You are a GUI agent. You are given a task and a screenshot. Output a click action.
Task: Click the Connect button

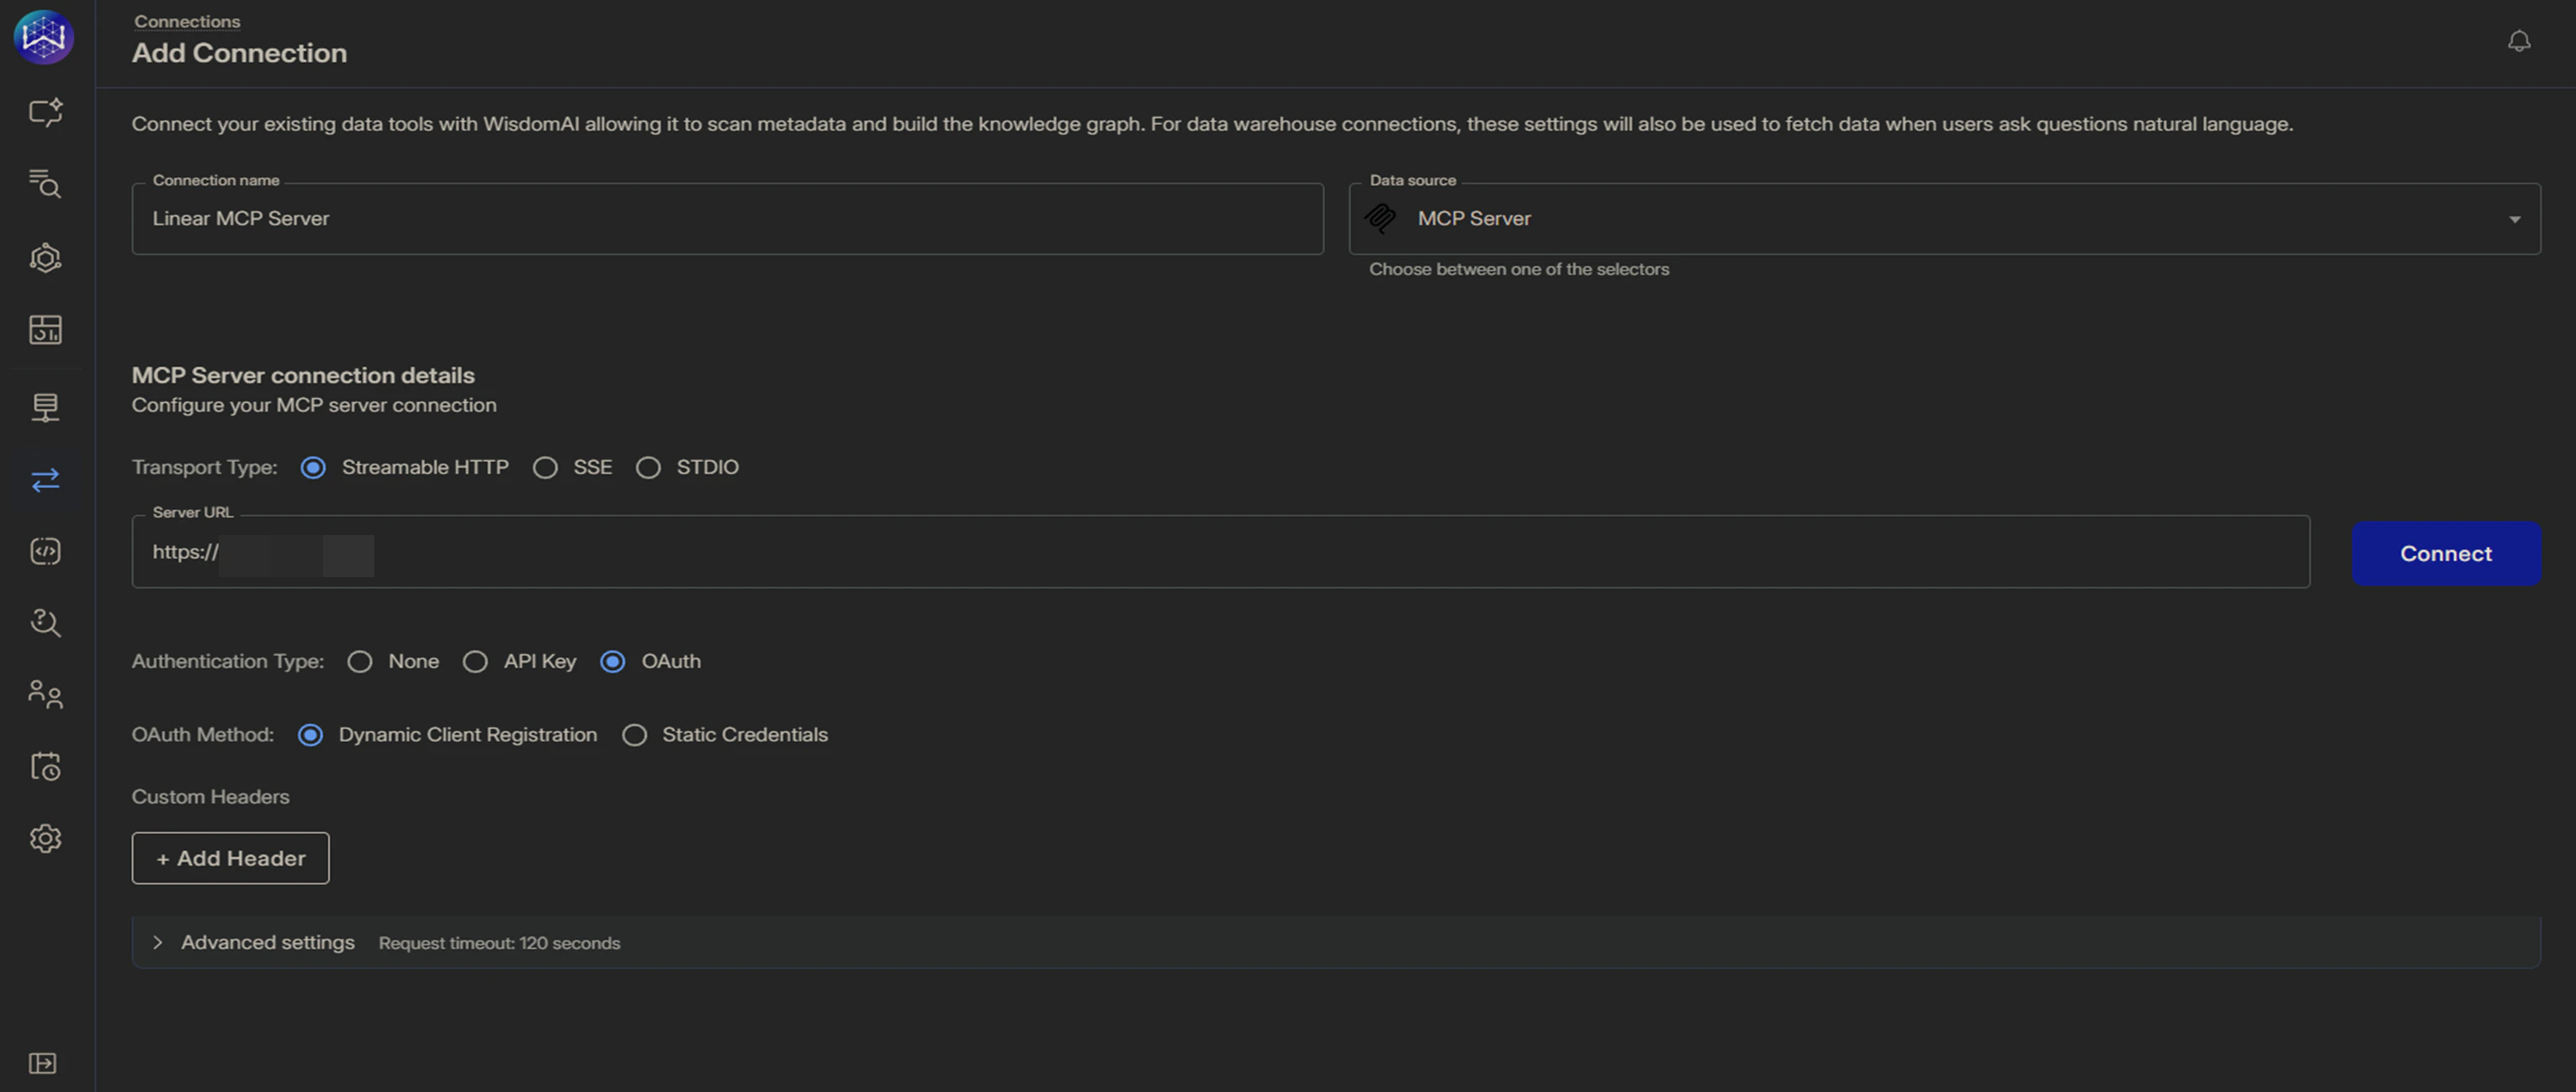(x=2445, y=553)
